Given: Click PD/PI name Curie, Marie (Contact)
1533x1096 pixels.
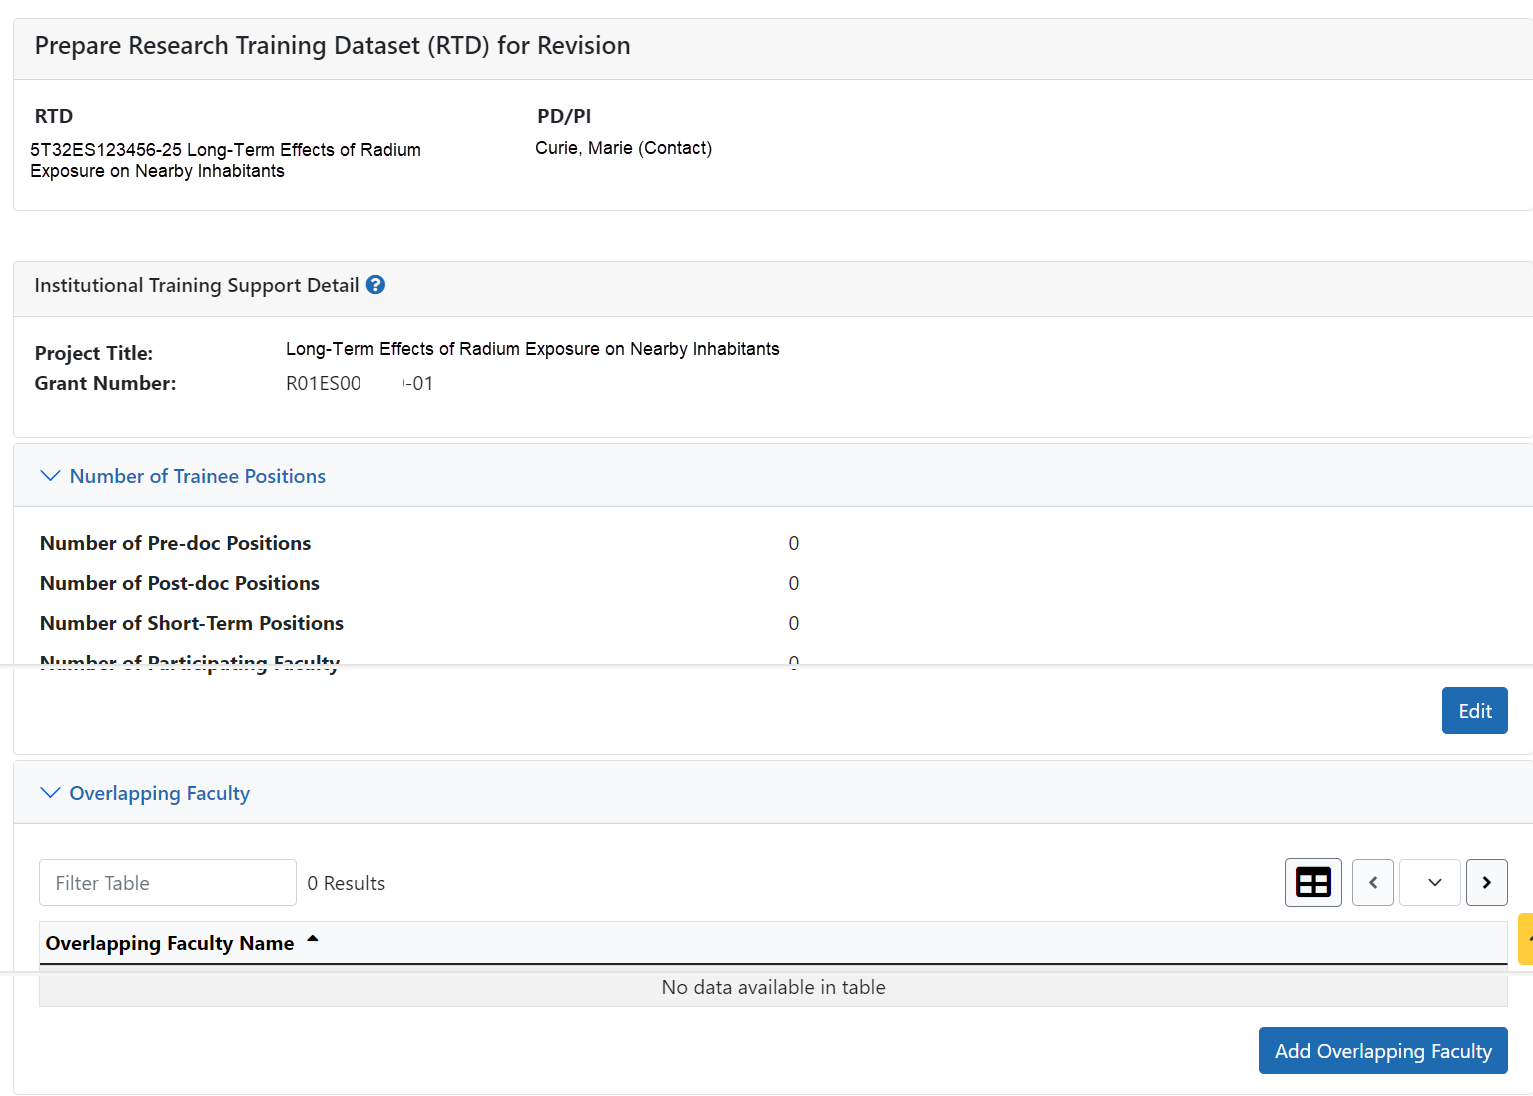Looking at the screenshot, I should (623, 147).
